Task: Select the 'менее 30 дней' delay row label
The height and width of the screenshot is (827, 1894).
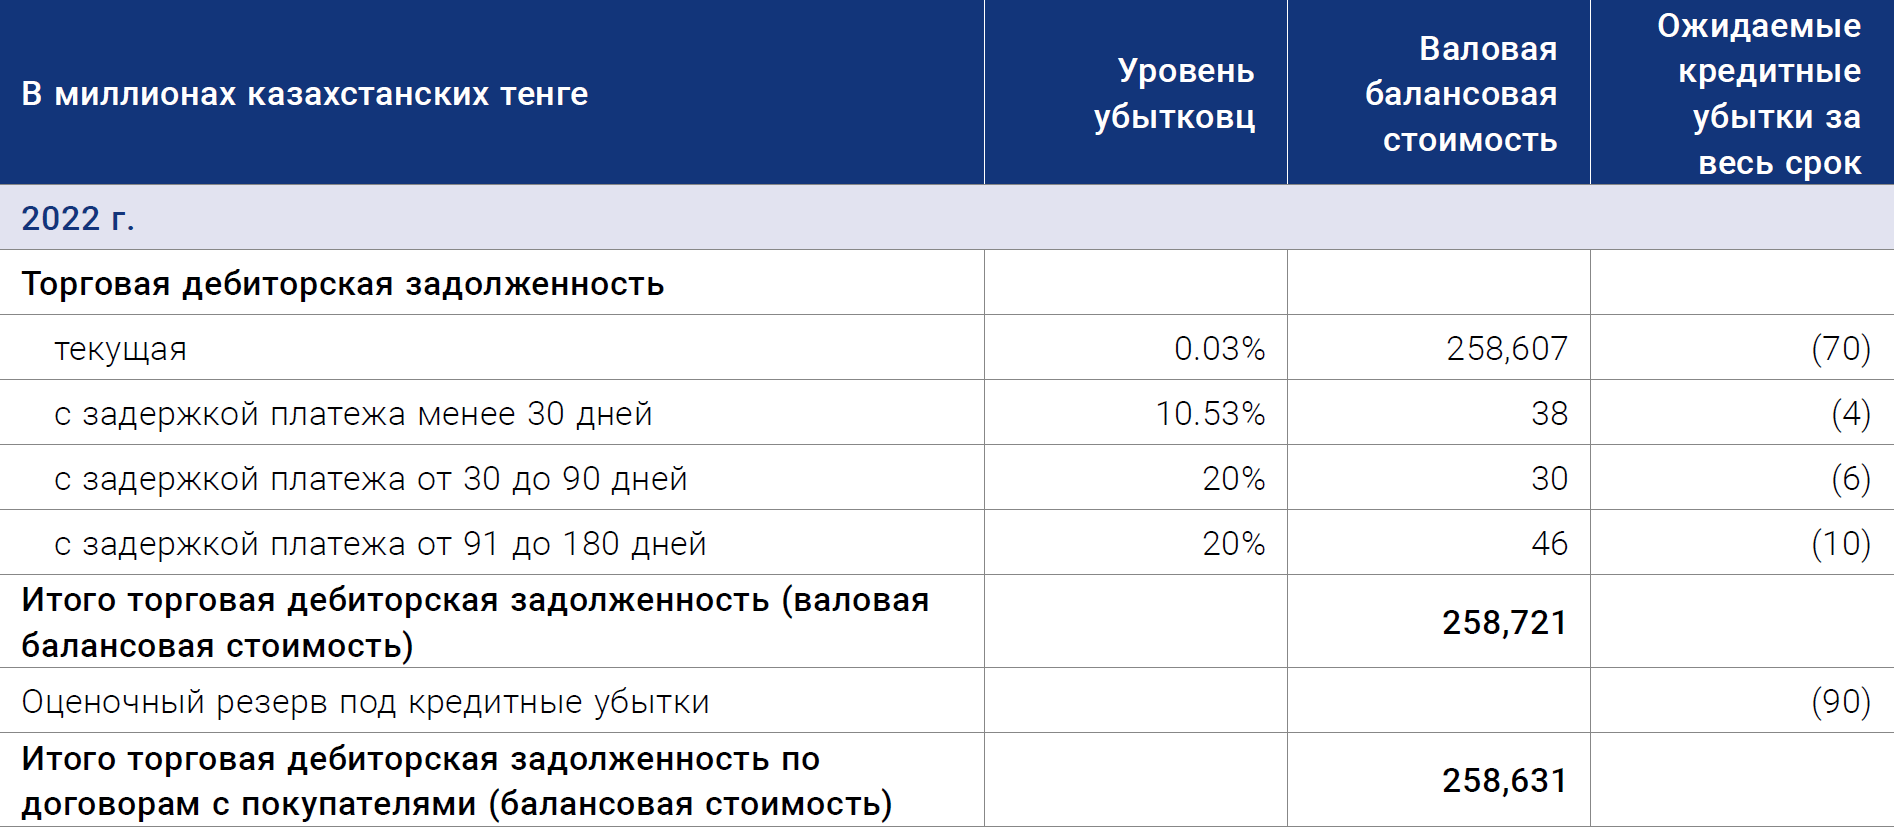Action: pos(353,413)
